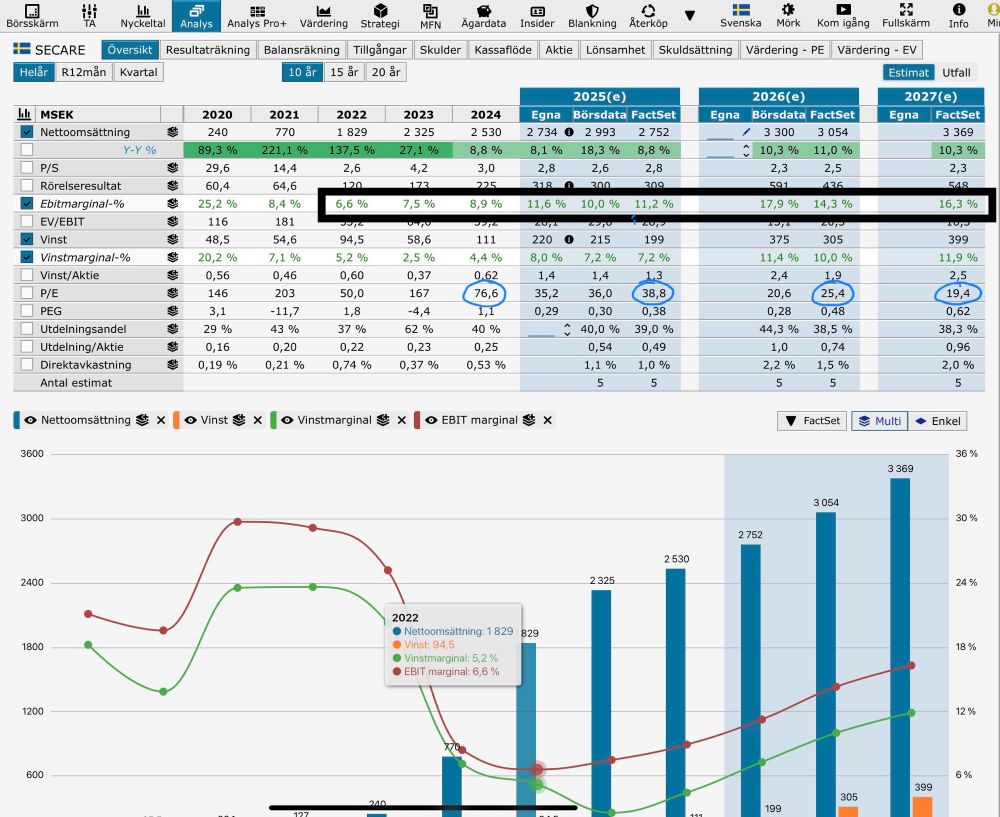Image resolution: width=1000 pixels, height=817 pixels.
Task: Click the stack icon in P/E row
Action: click(172, 293)
